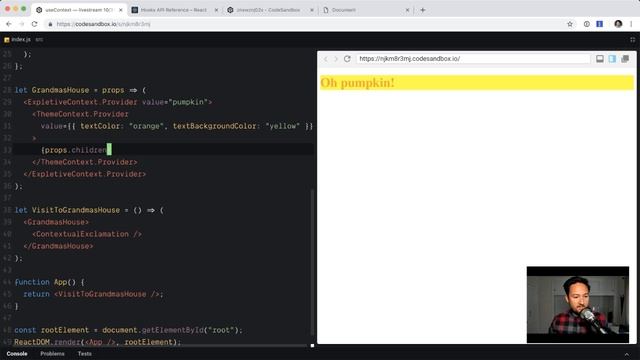Viewport: 640px width, 360px height.
Task: Click the <ContextualExclamation /> element in code
Action: pyautogui.click(x=87, y=234)
